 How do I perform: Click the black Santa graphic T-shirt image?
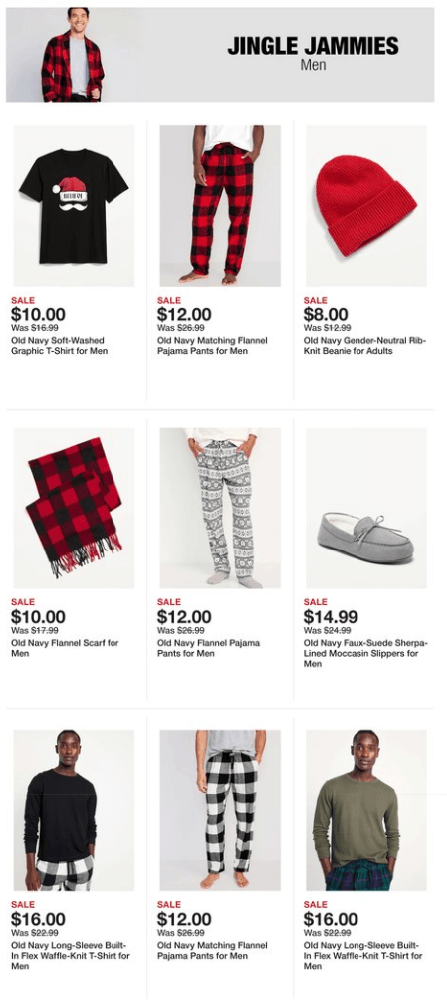pos(74,206)
